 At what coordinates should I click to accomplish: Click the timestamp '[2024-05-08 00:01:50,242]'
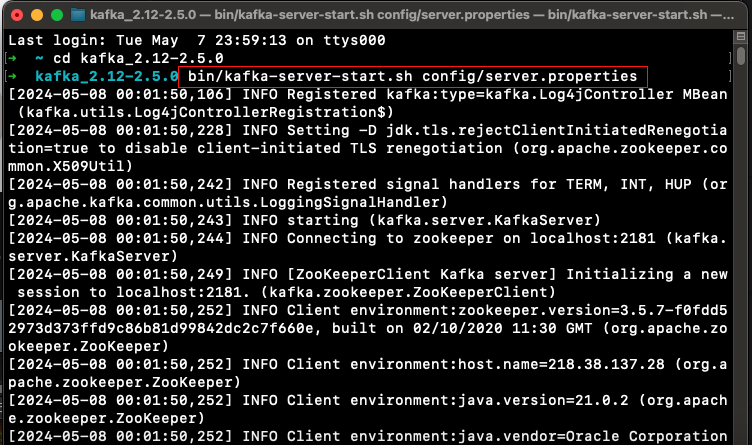120,184
